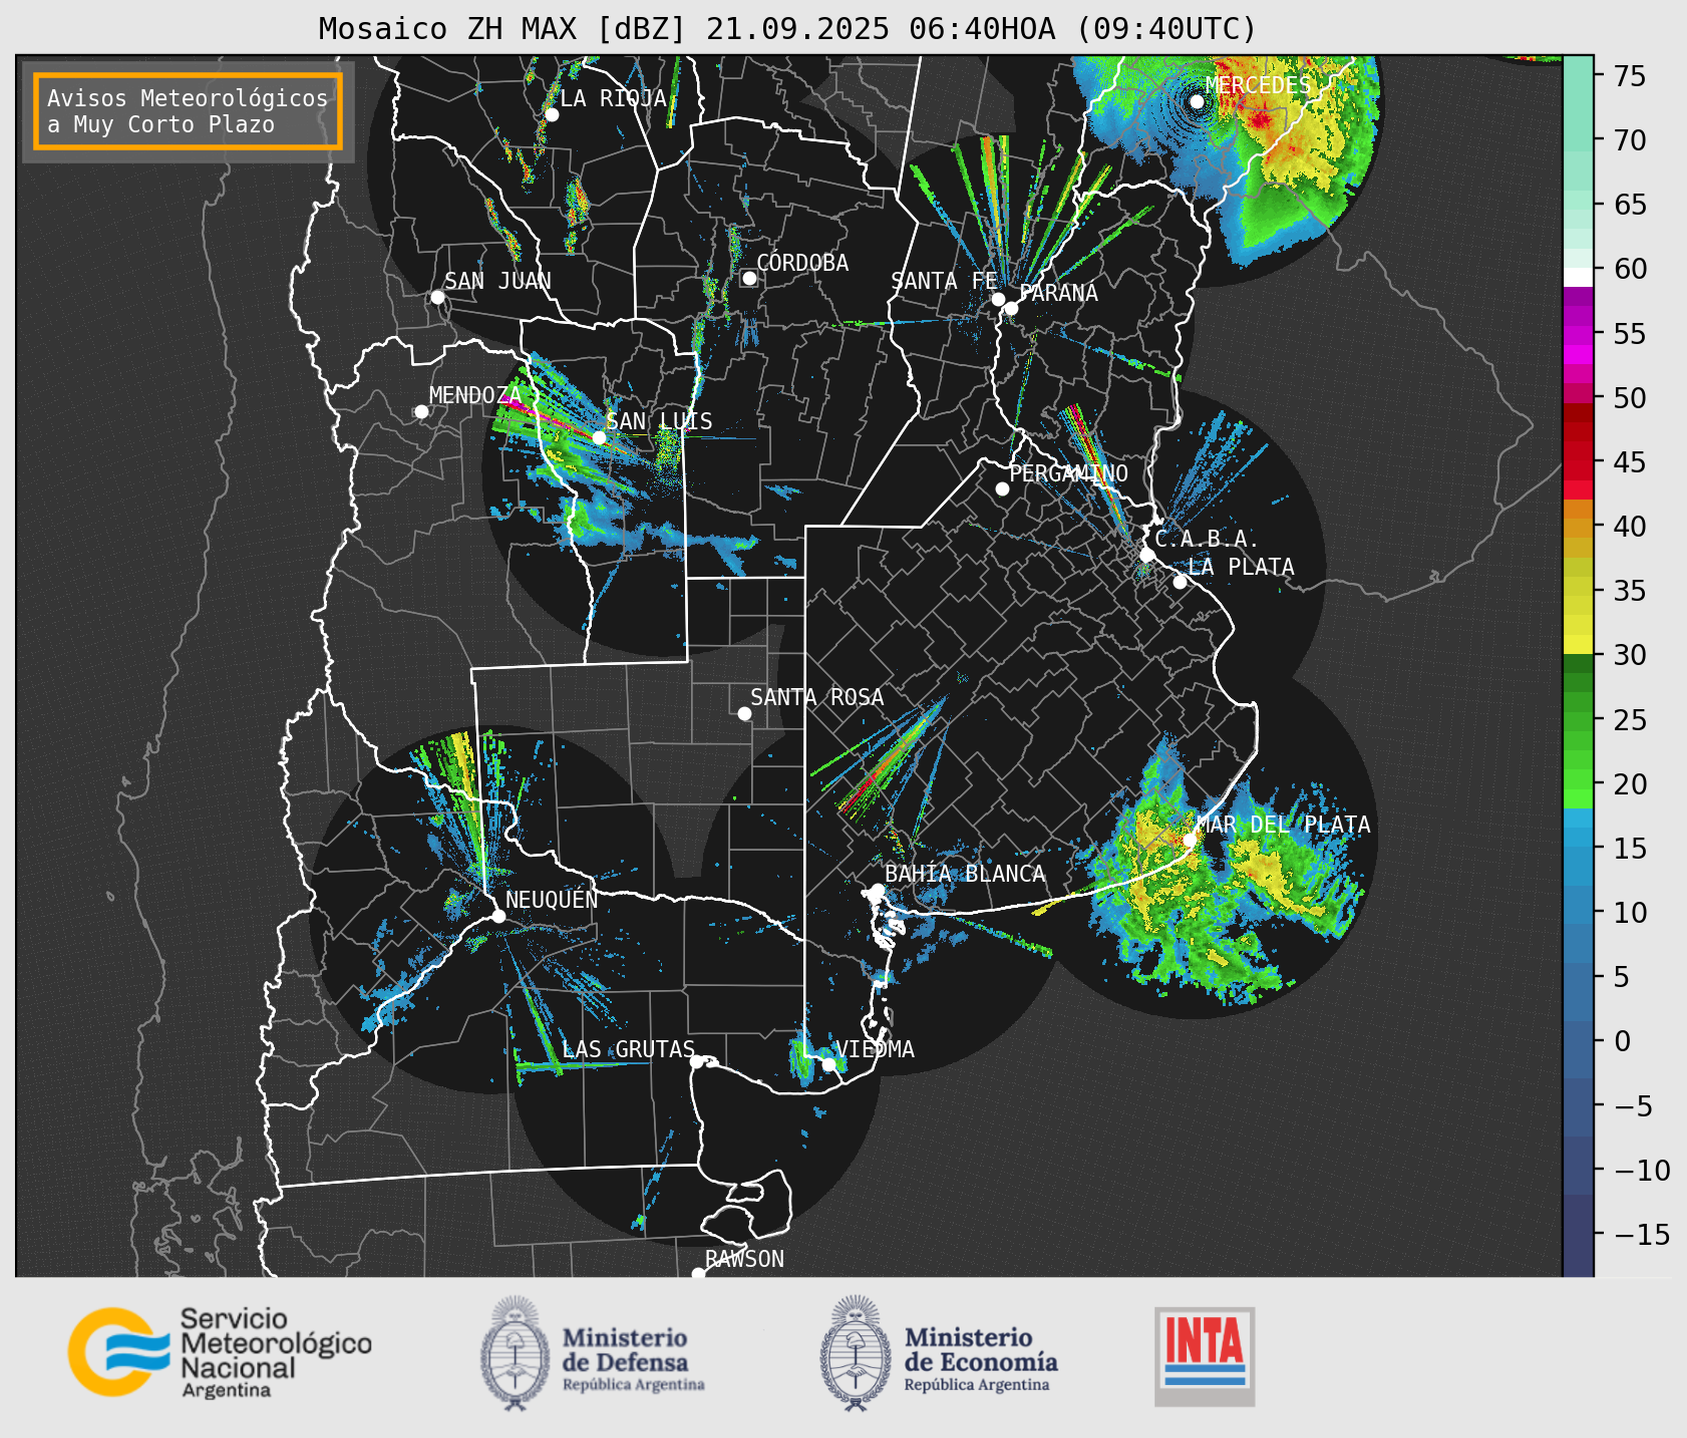This screenshot has height=1438, width=1687.
Task: Click the SANTA ROSA city marker dot
Action: (x=744, y=713)
